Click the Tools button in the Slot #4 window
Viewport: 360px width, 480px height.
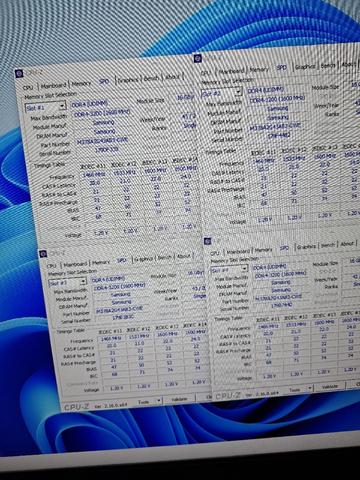(294, 389)
